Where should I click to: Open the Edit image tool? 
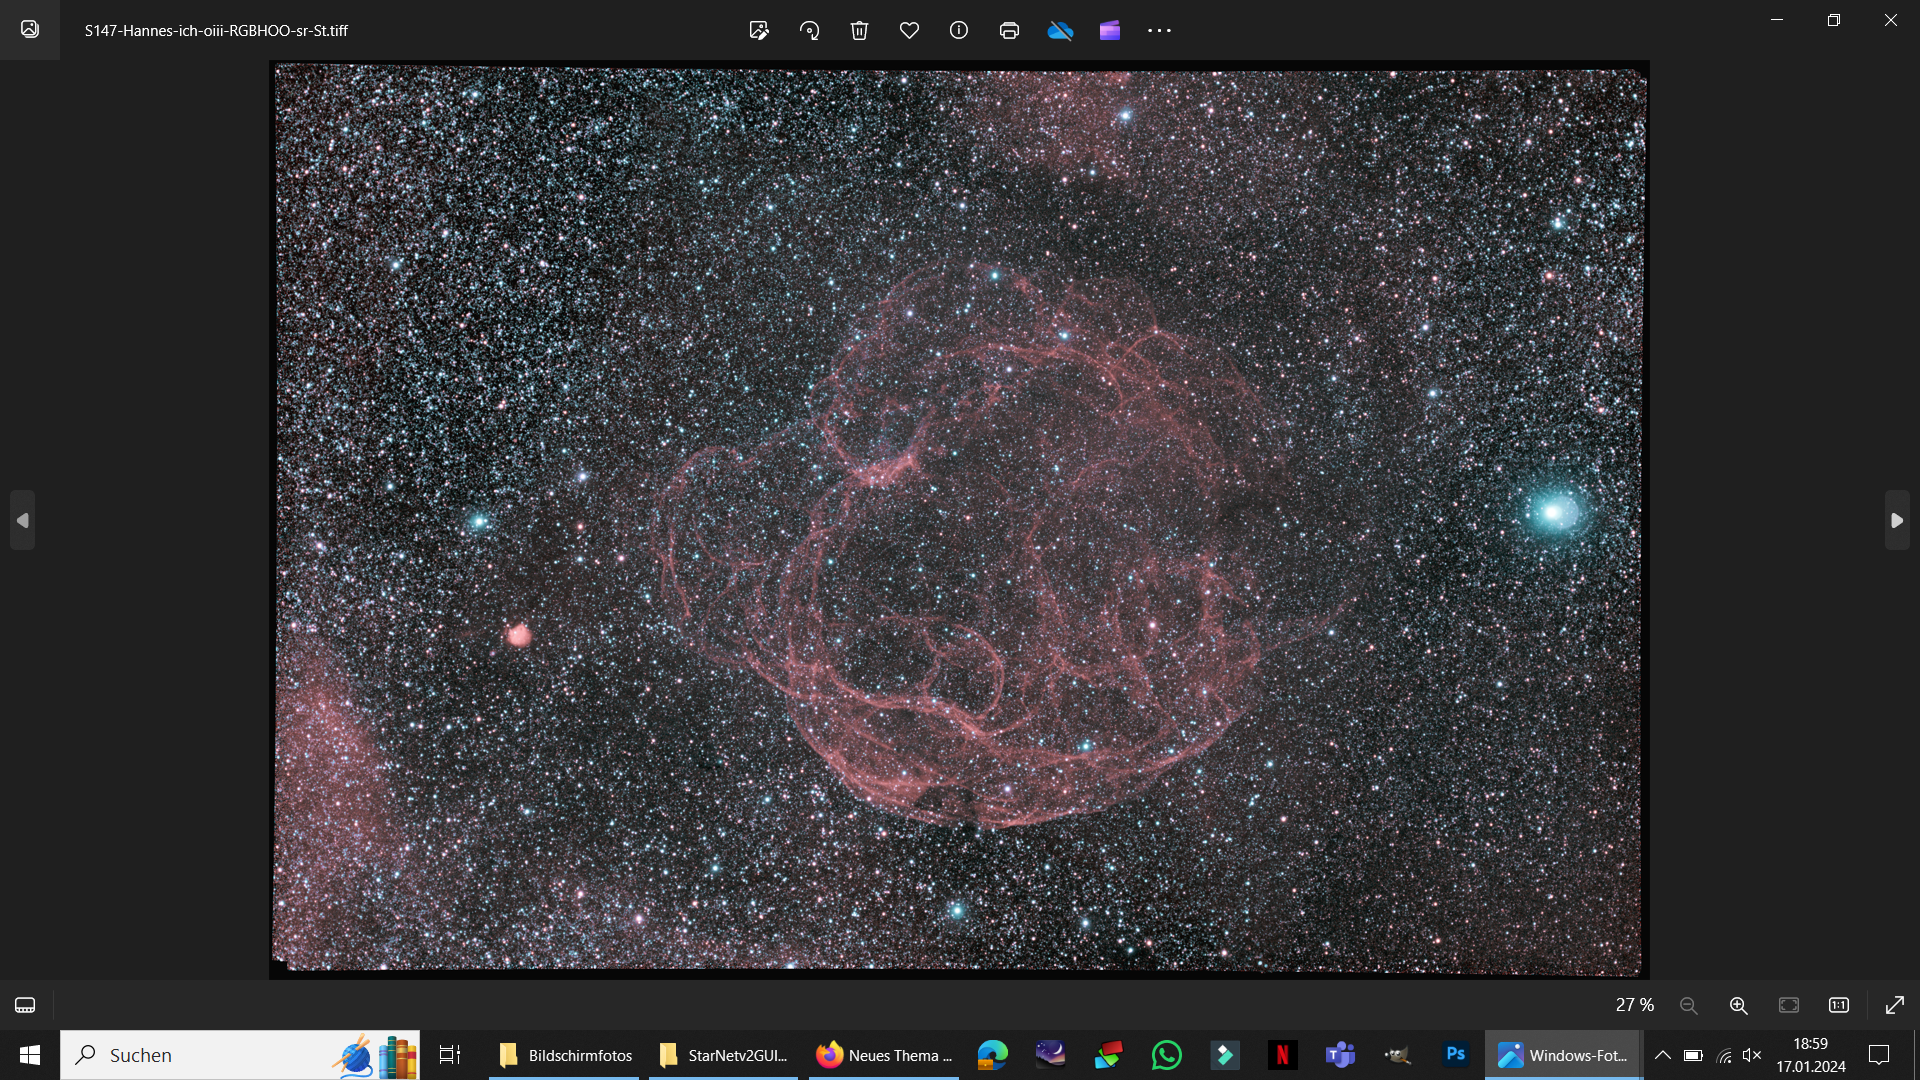tap(759, 30)
